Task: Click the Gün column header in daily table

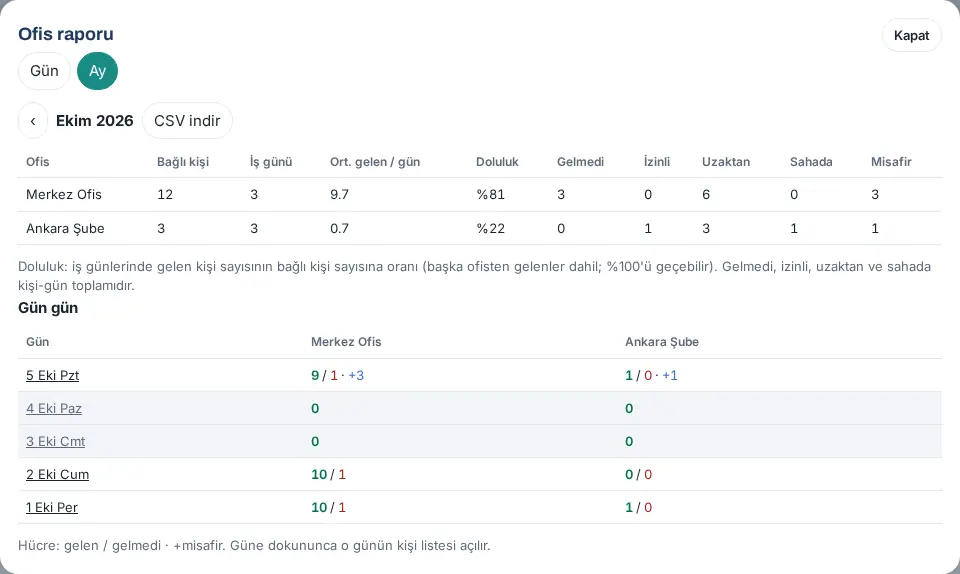Action: click(37, 341)
